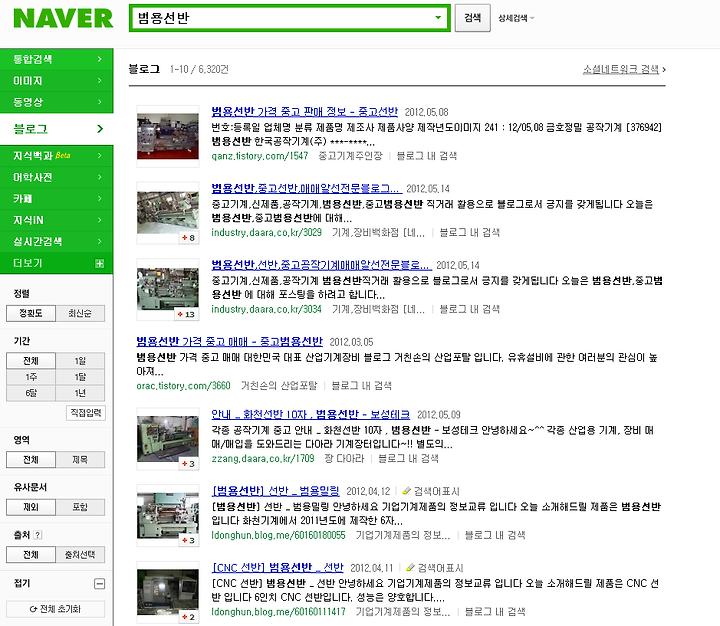The height and width of the screenshot is (626, 720).
Task: Click the 중고기계주인장 blog name
Action: tap(350, 156)
